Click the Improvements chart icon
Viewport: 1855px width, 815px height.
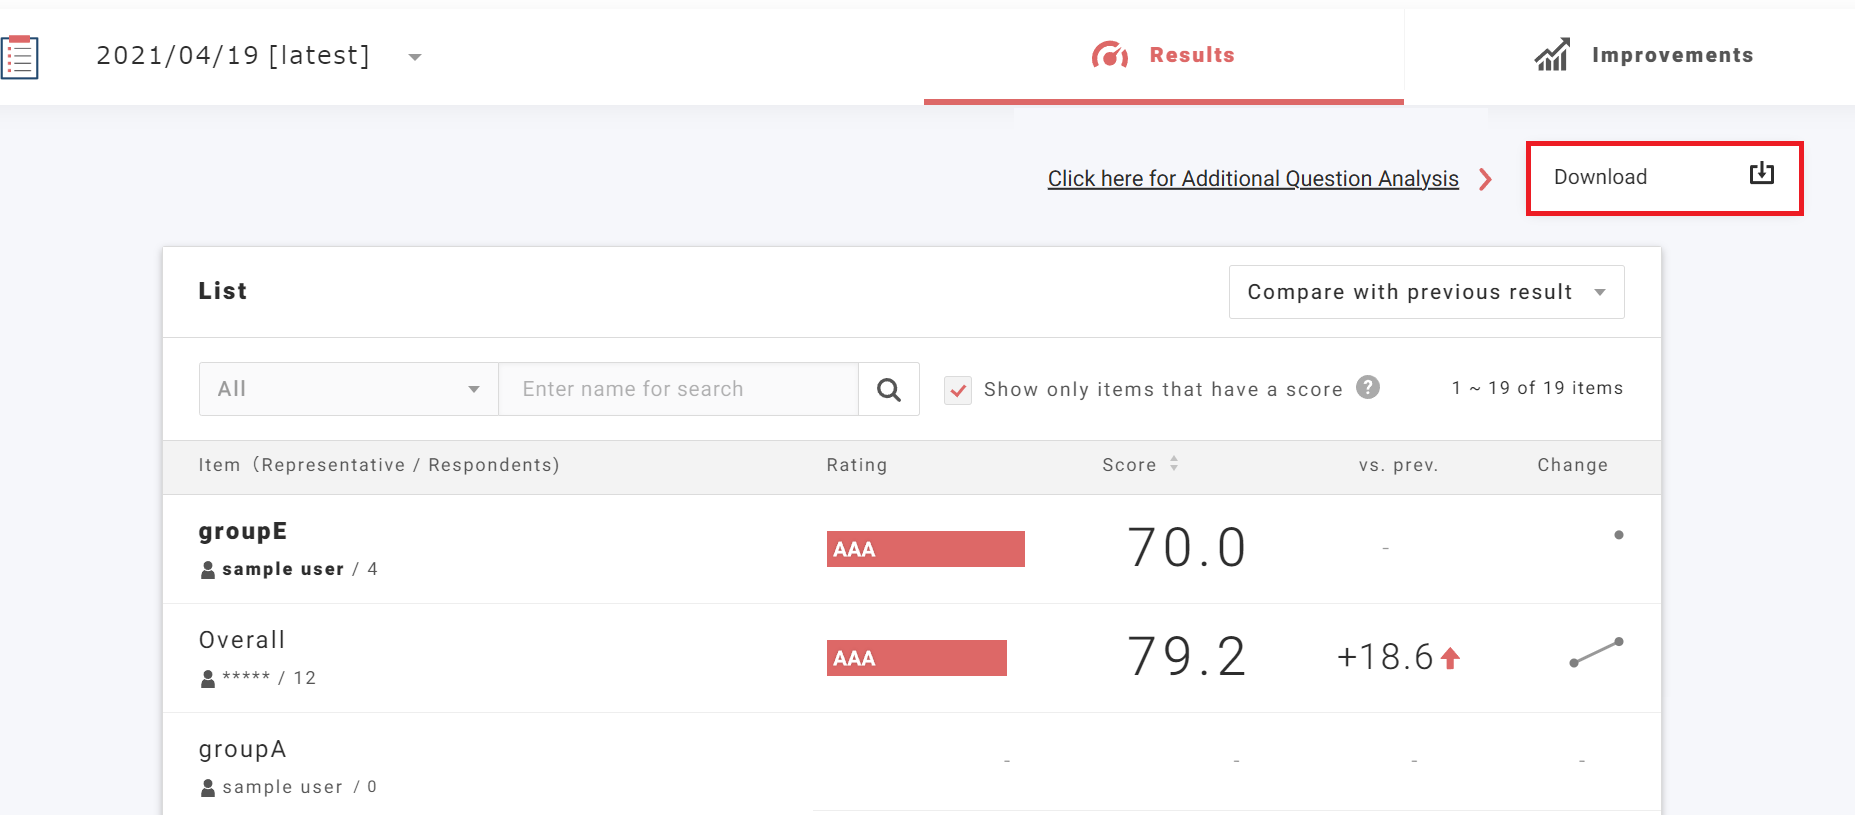[1551, 55]
